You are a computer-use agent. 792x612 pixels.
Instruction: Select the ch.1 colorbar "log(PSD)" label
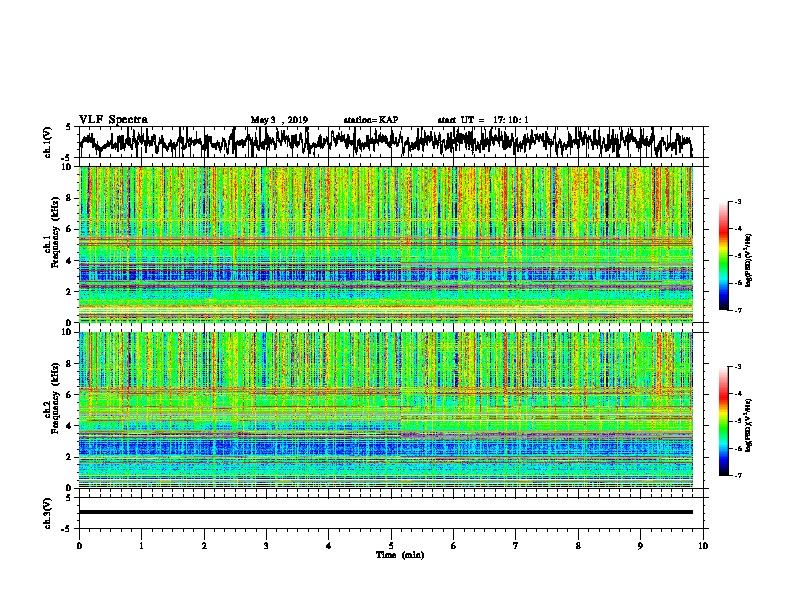click(x=748, y=260)
